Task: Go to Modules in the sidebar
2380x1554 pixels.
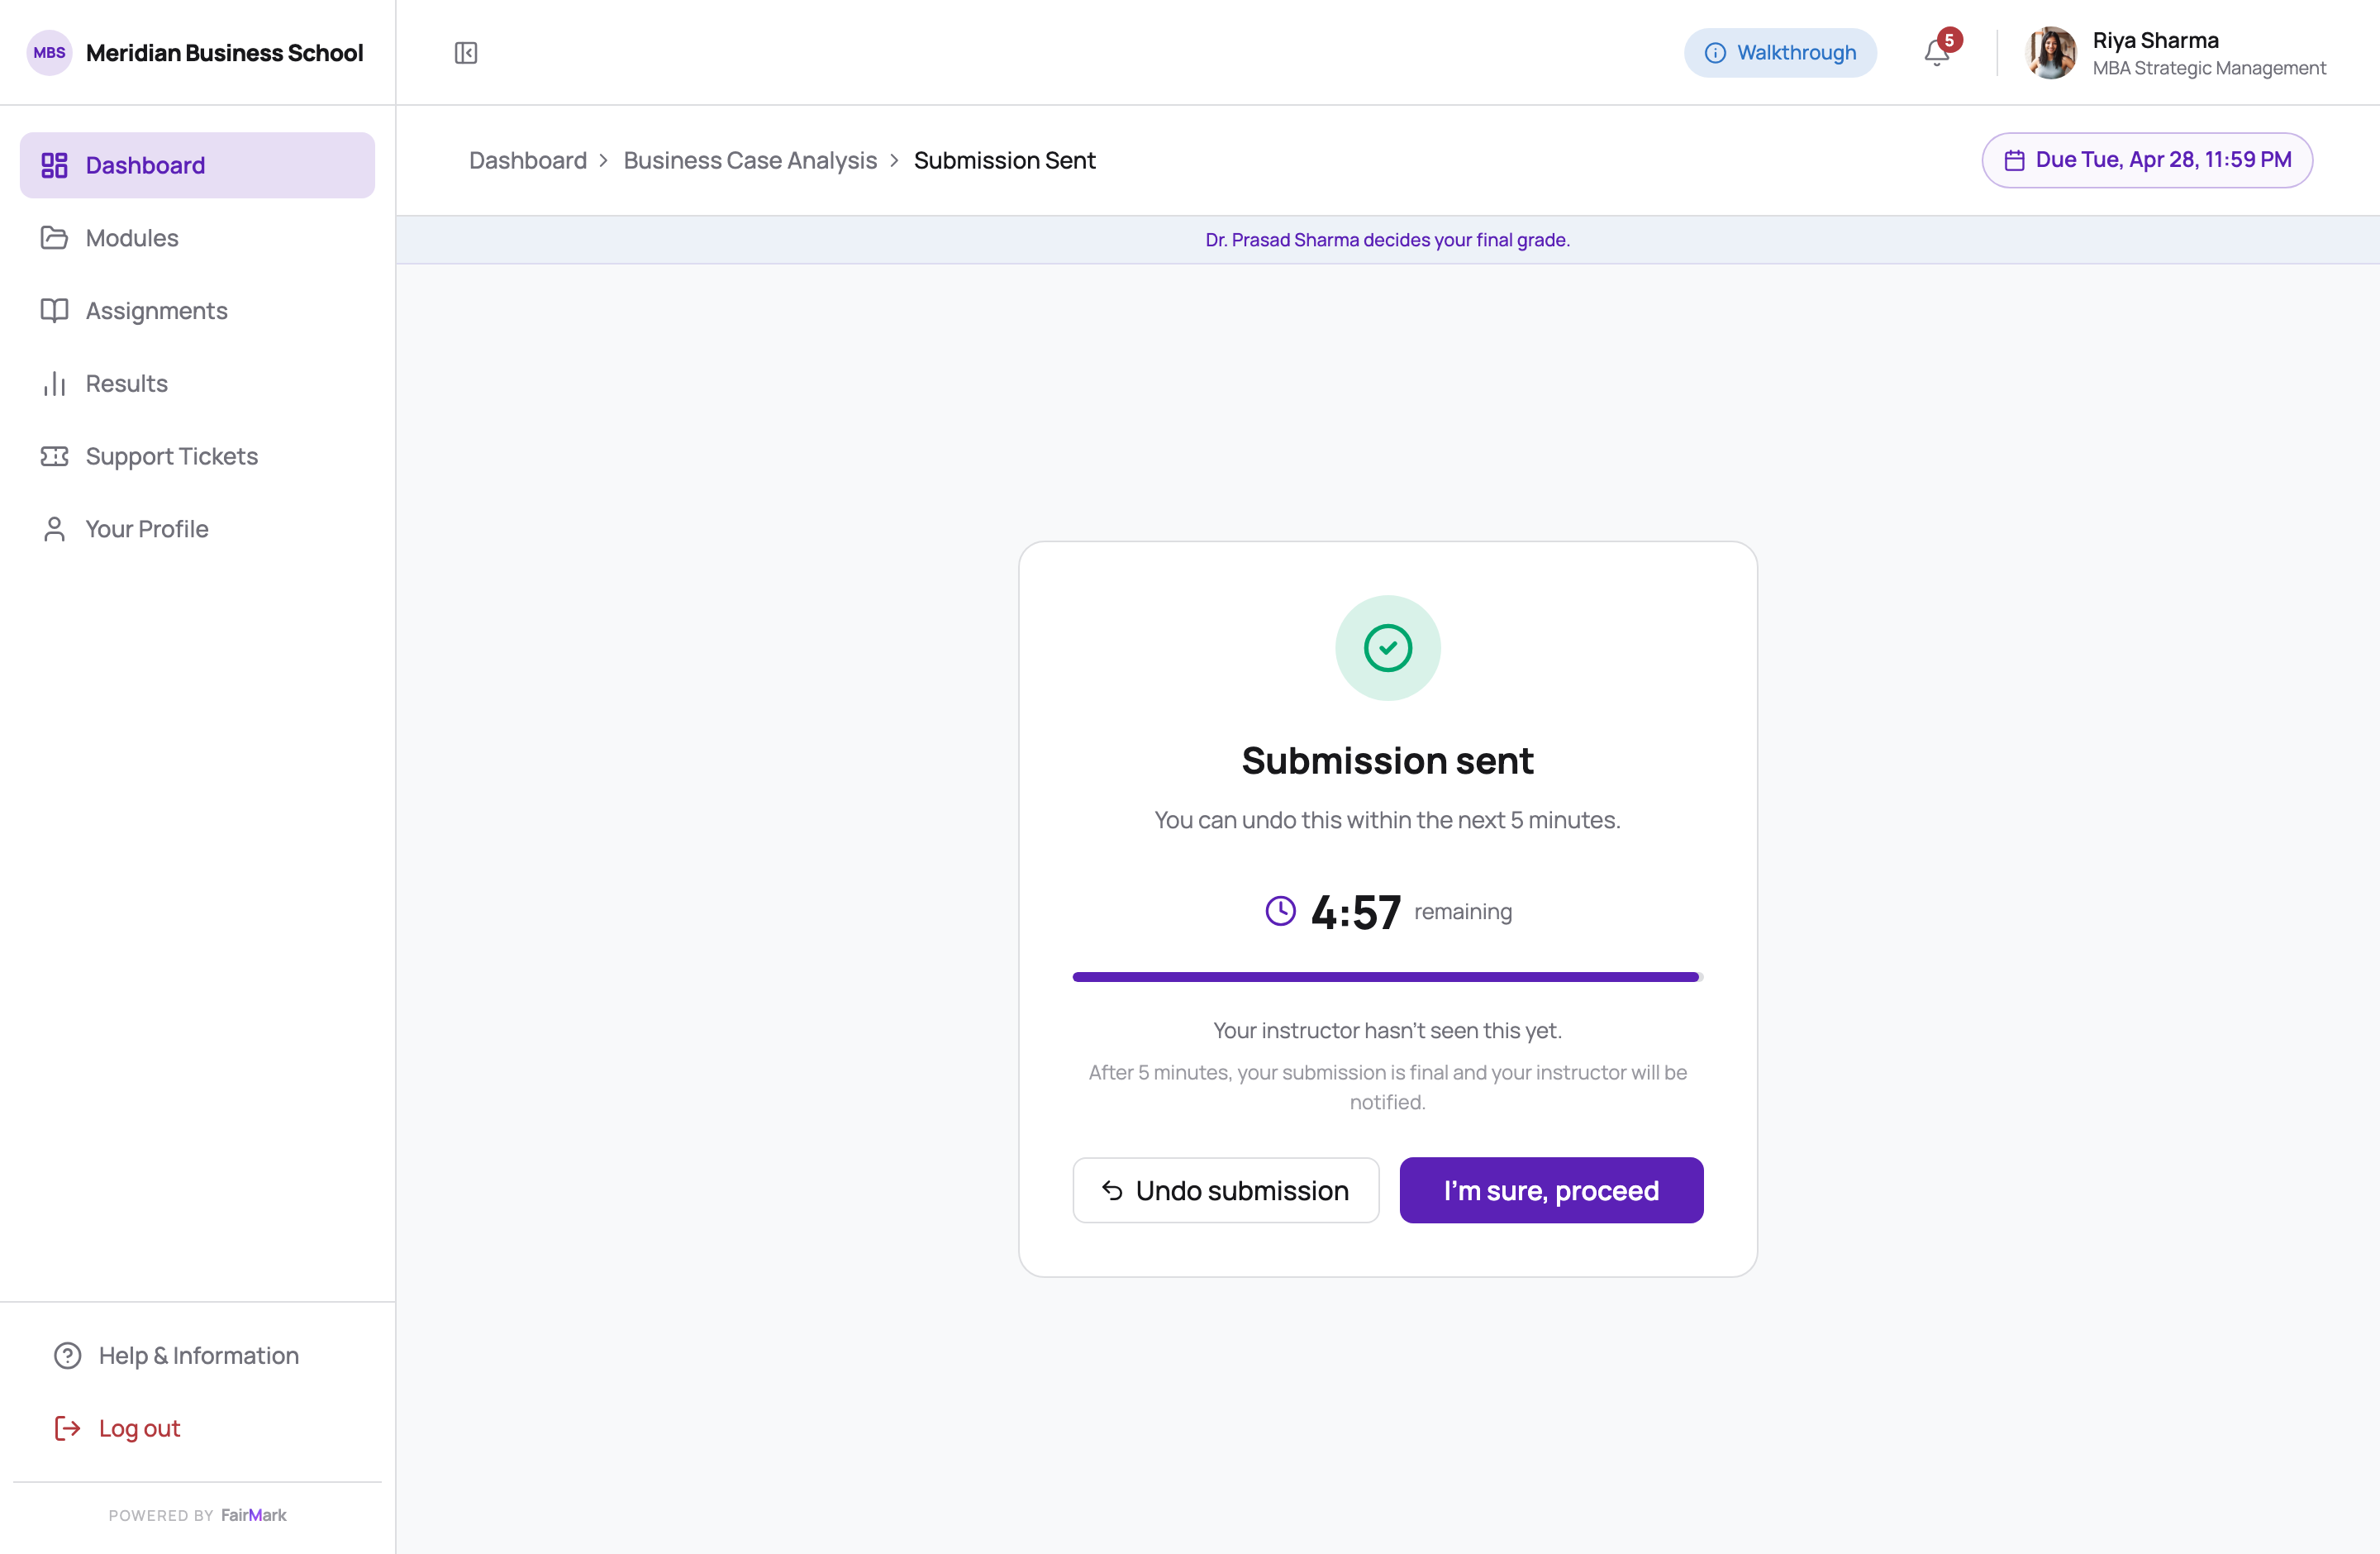Action: tap(197, 238)
